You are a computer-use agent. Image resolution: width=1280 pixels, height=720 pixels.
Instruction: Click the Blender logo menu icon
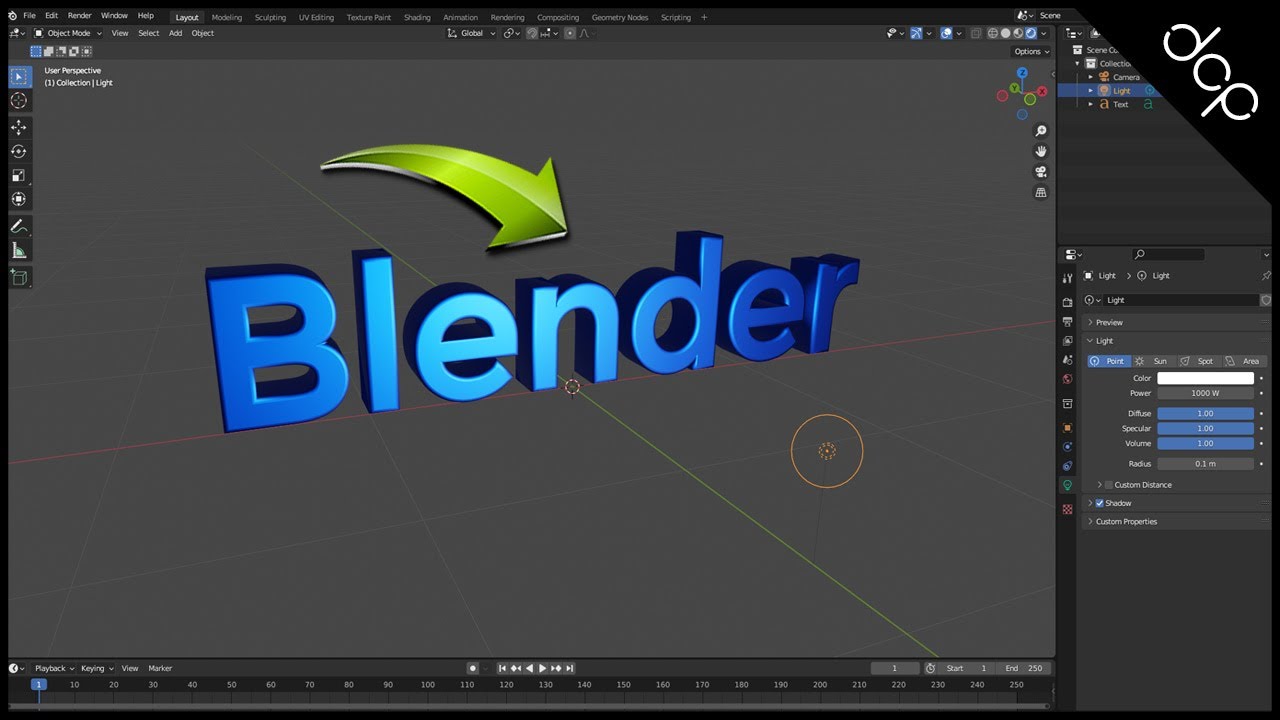tap(12, 16)
